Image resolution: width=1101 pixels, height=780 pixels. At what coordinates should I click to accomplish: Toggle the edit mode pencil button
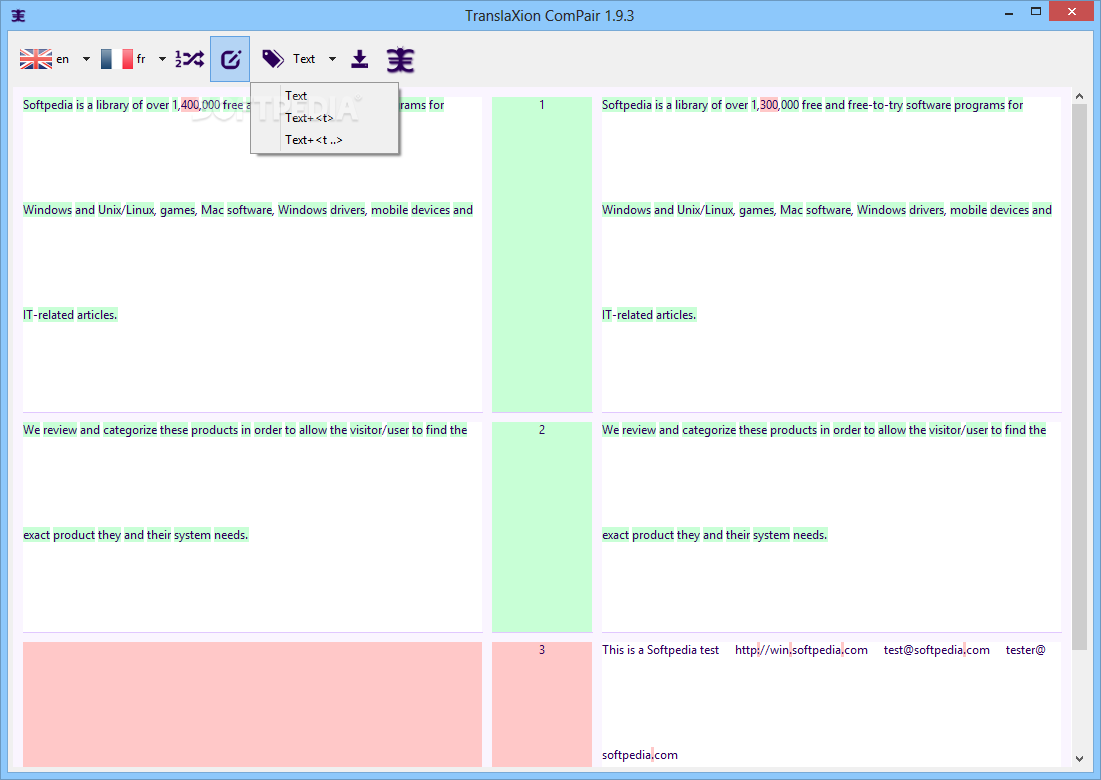point(230,59)
